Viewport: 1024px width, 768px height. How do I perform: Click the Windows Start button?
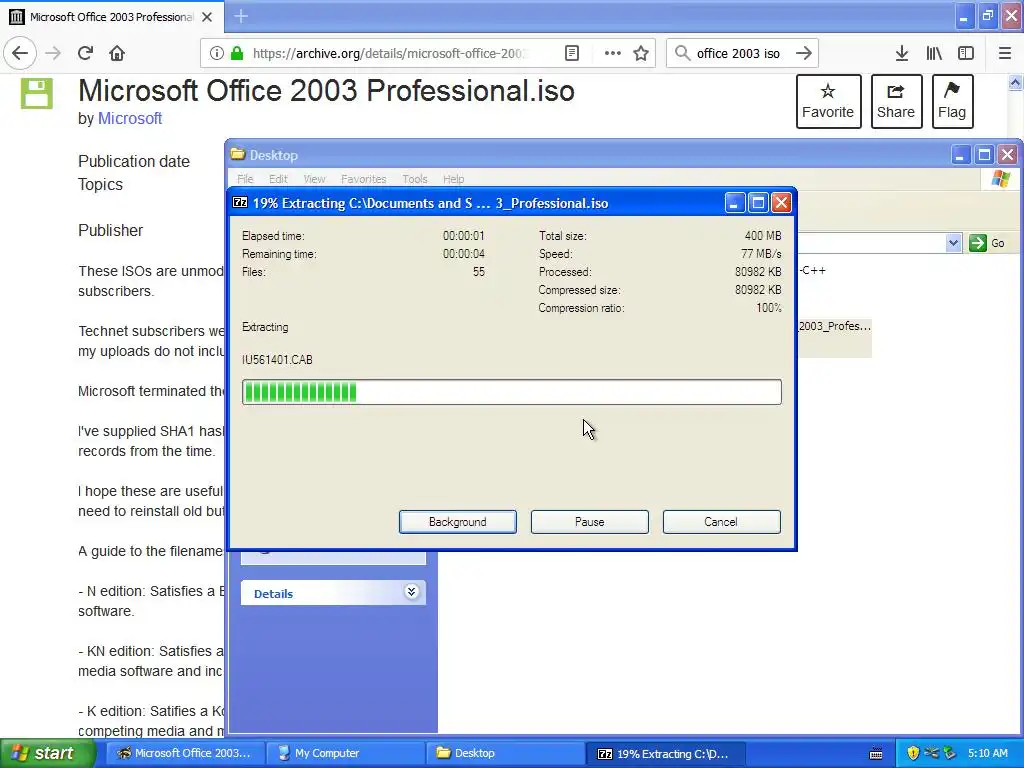pyautogui.click(x=47, y=753)
